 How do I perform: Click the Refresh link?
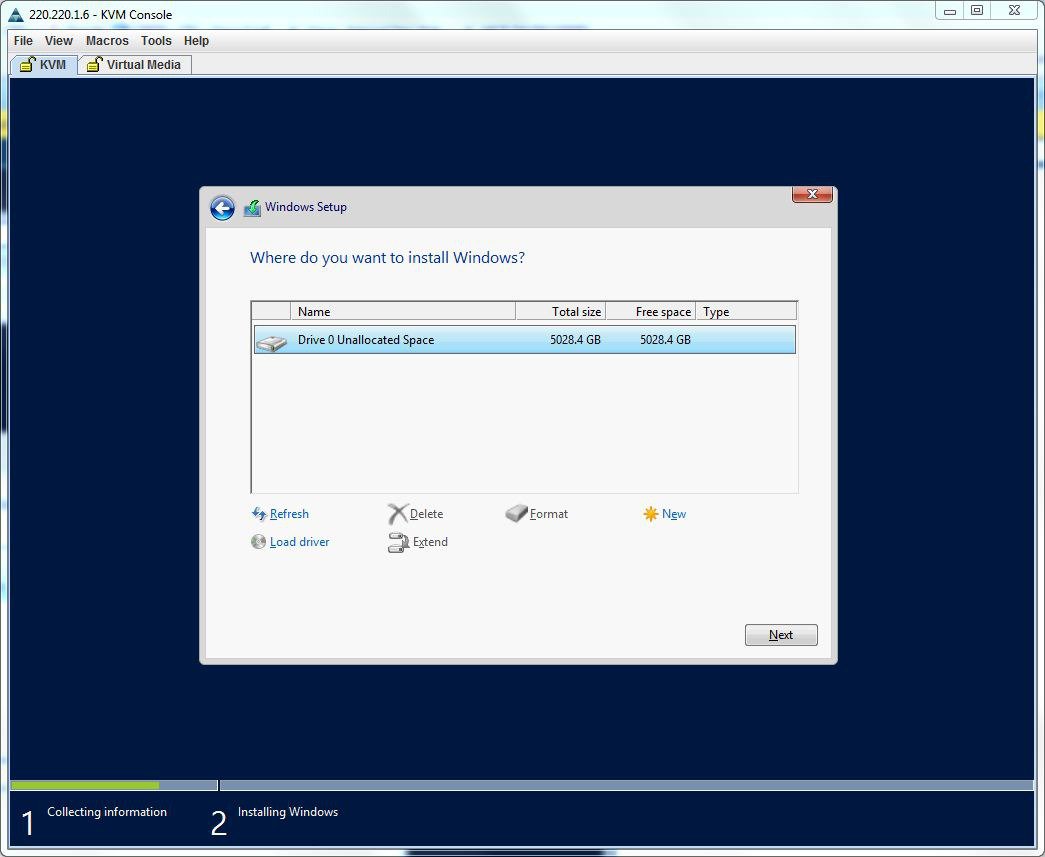point(289,514)
